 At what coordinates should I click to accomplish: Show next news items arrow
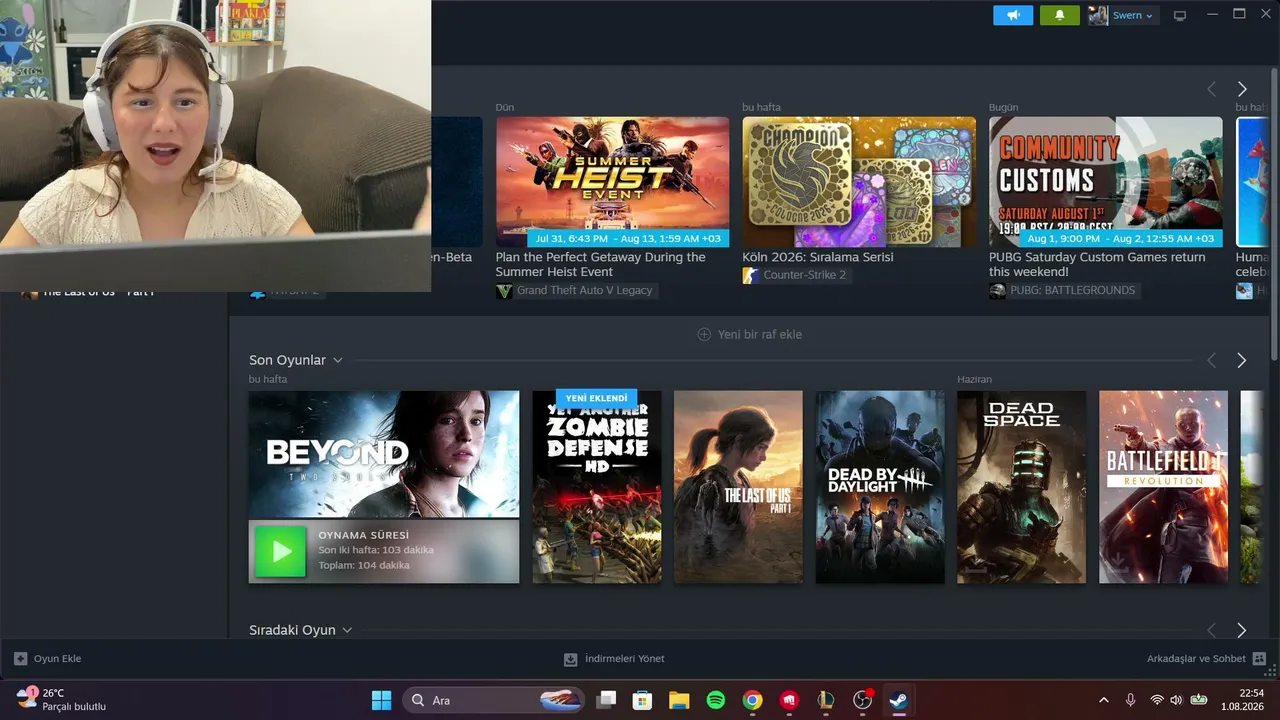pyautogui.click(x=1242, y=89)
